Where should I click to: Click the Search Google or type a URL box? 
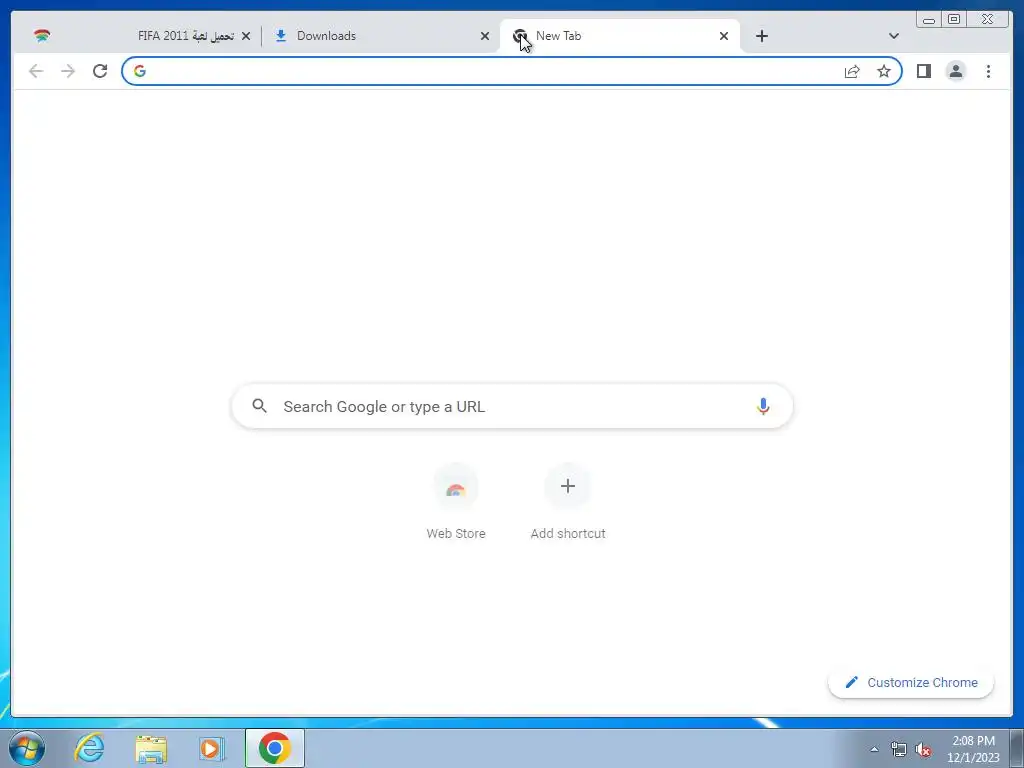click(512, 406)
